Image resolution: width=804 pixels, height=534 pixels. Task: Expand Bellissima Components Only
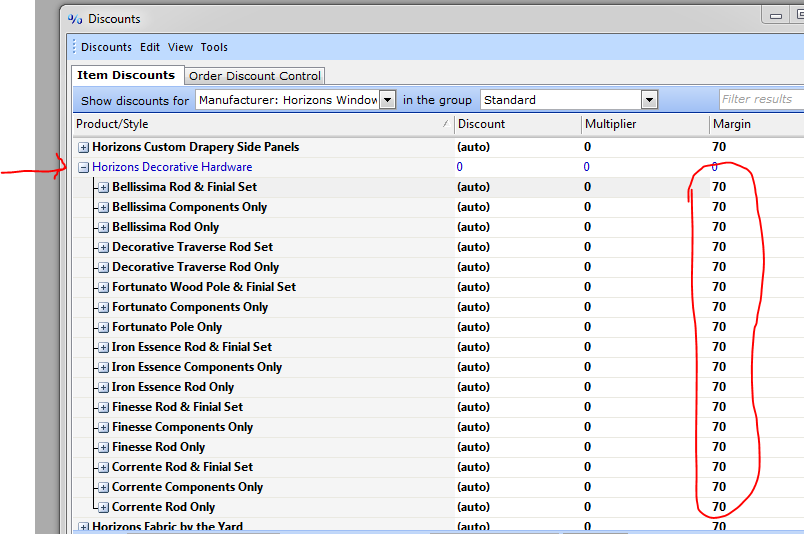point(104,208)
